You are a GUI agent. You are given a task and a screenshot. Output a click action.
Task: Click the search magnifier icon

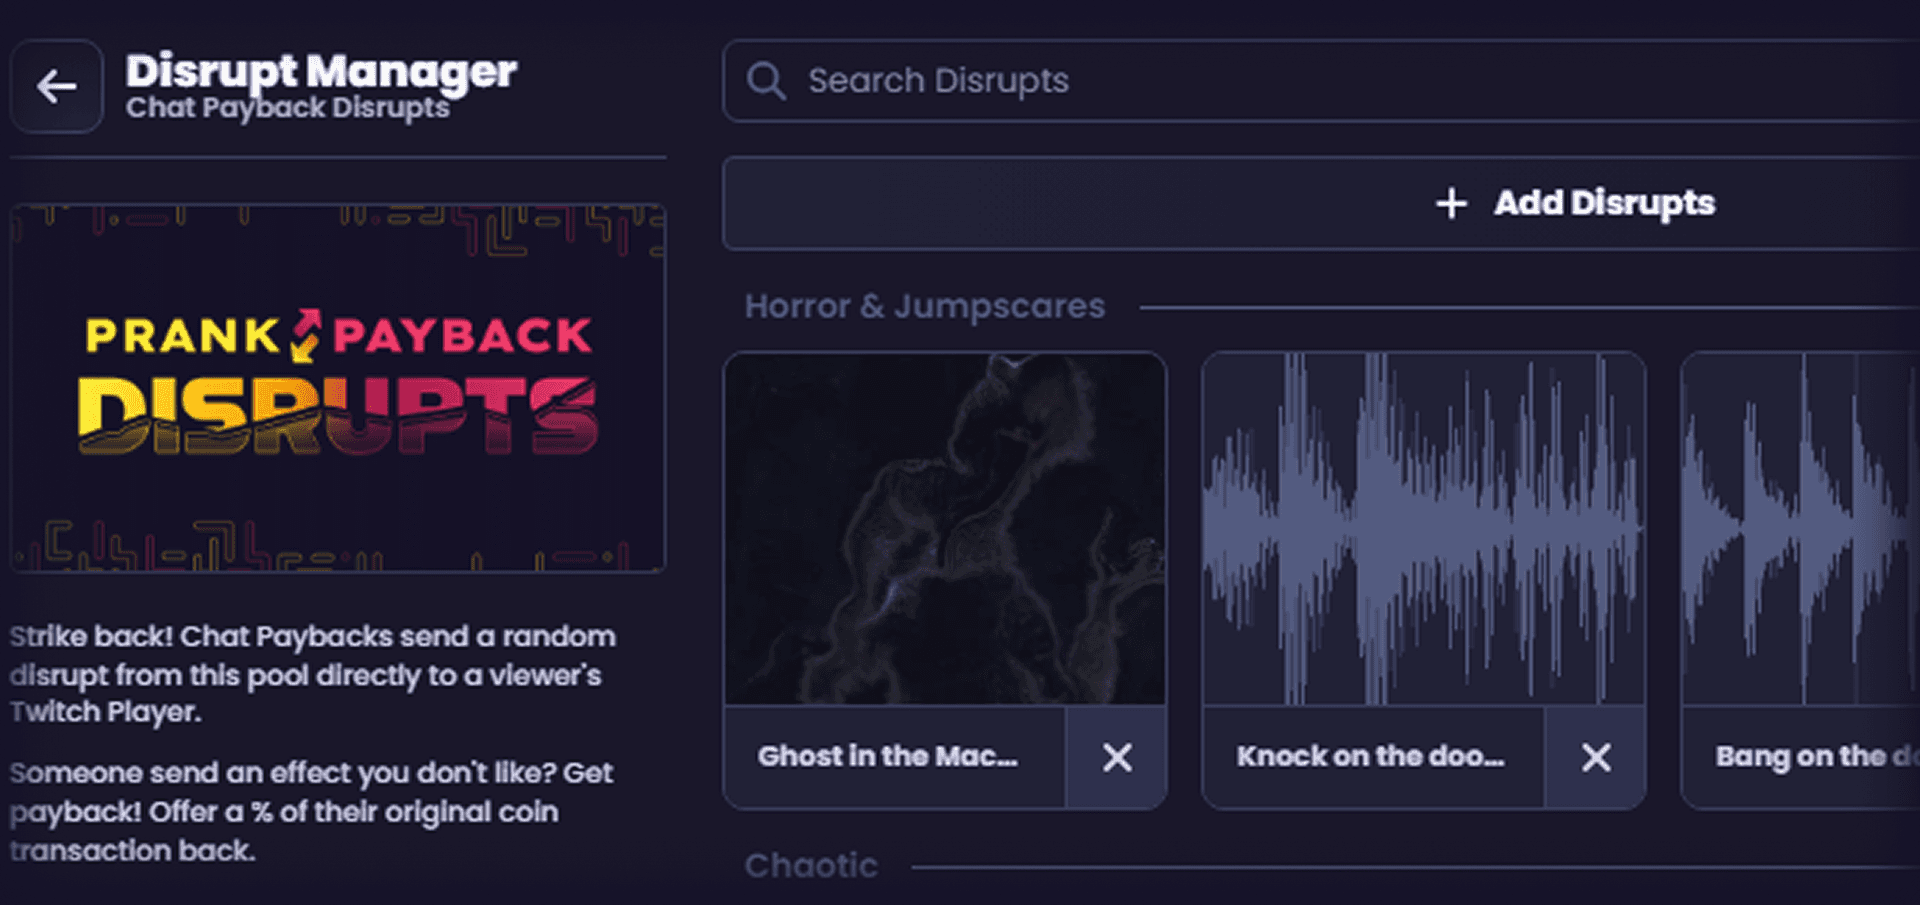tap(766, 81)
